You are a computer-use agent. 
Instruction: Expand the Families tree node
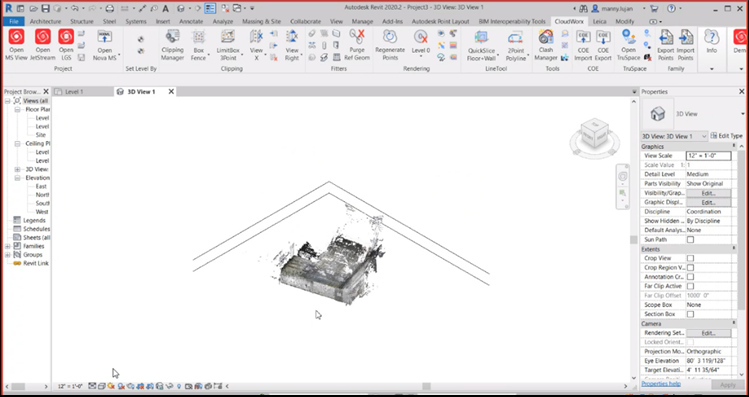pyautogui.click(x=8, y=246)
